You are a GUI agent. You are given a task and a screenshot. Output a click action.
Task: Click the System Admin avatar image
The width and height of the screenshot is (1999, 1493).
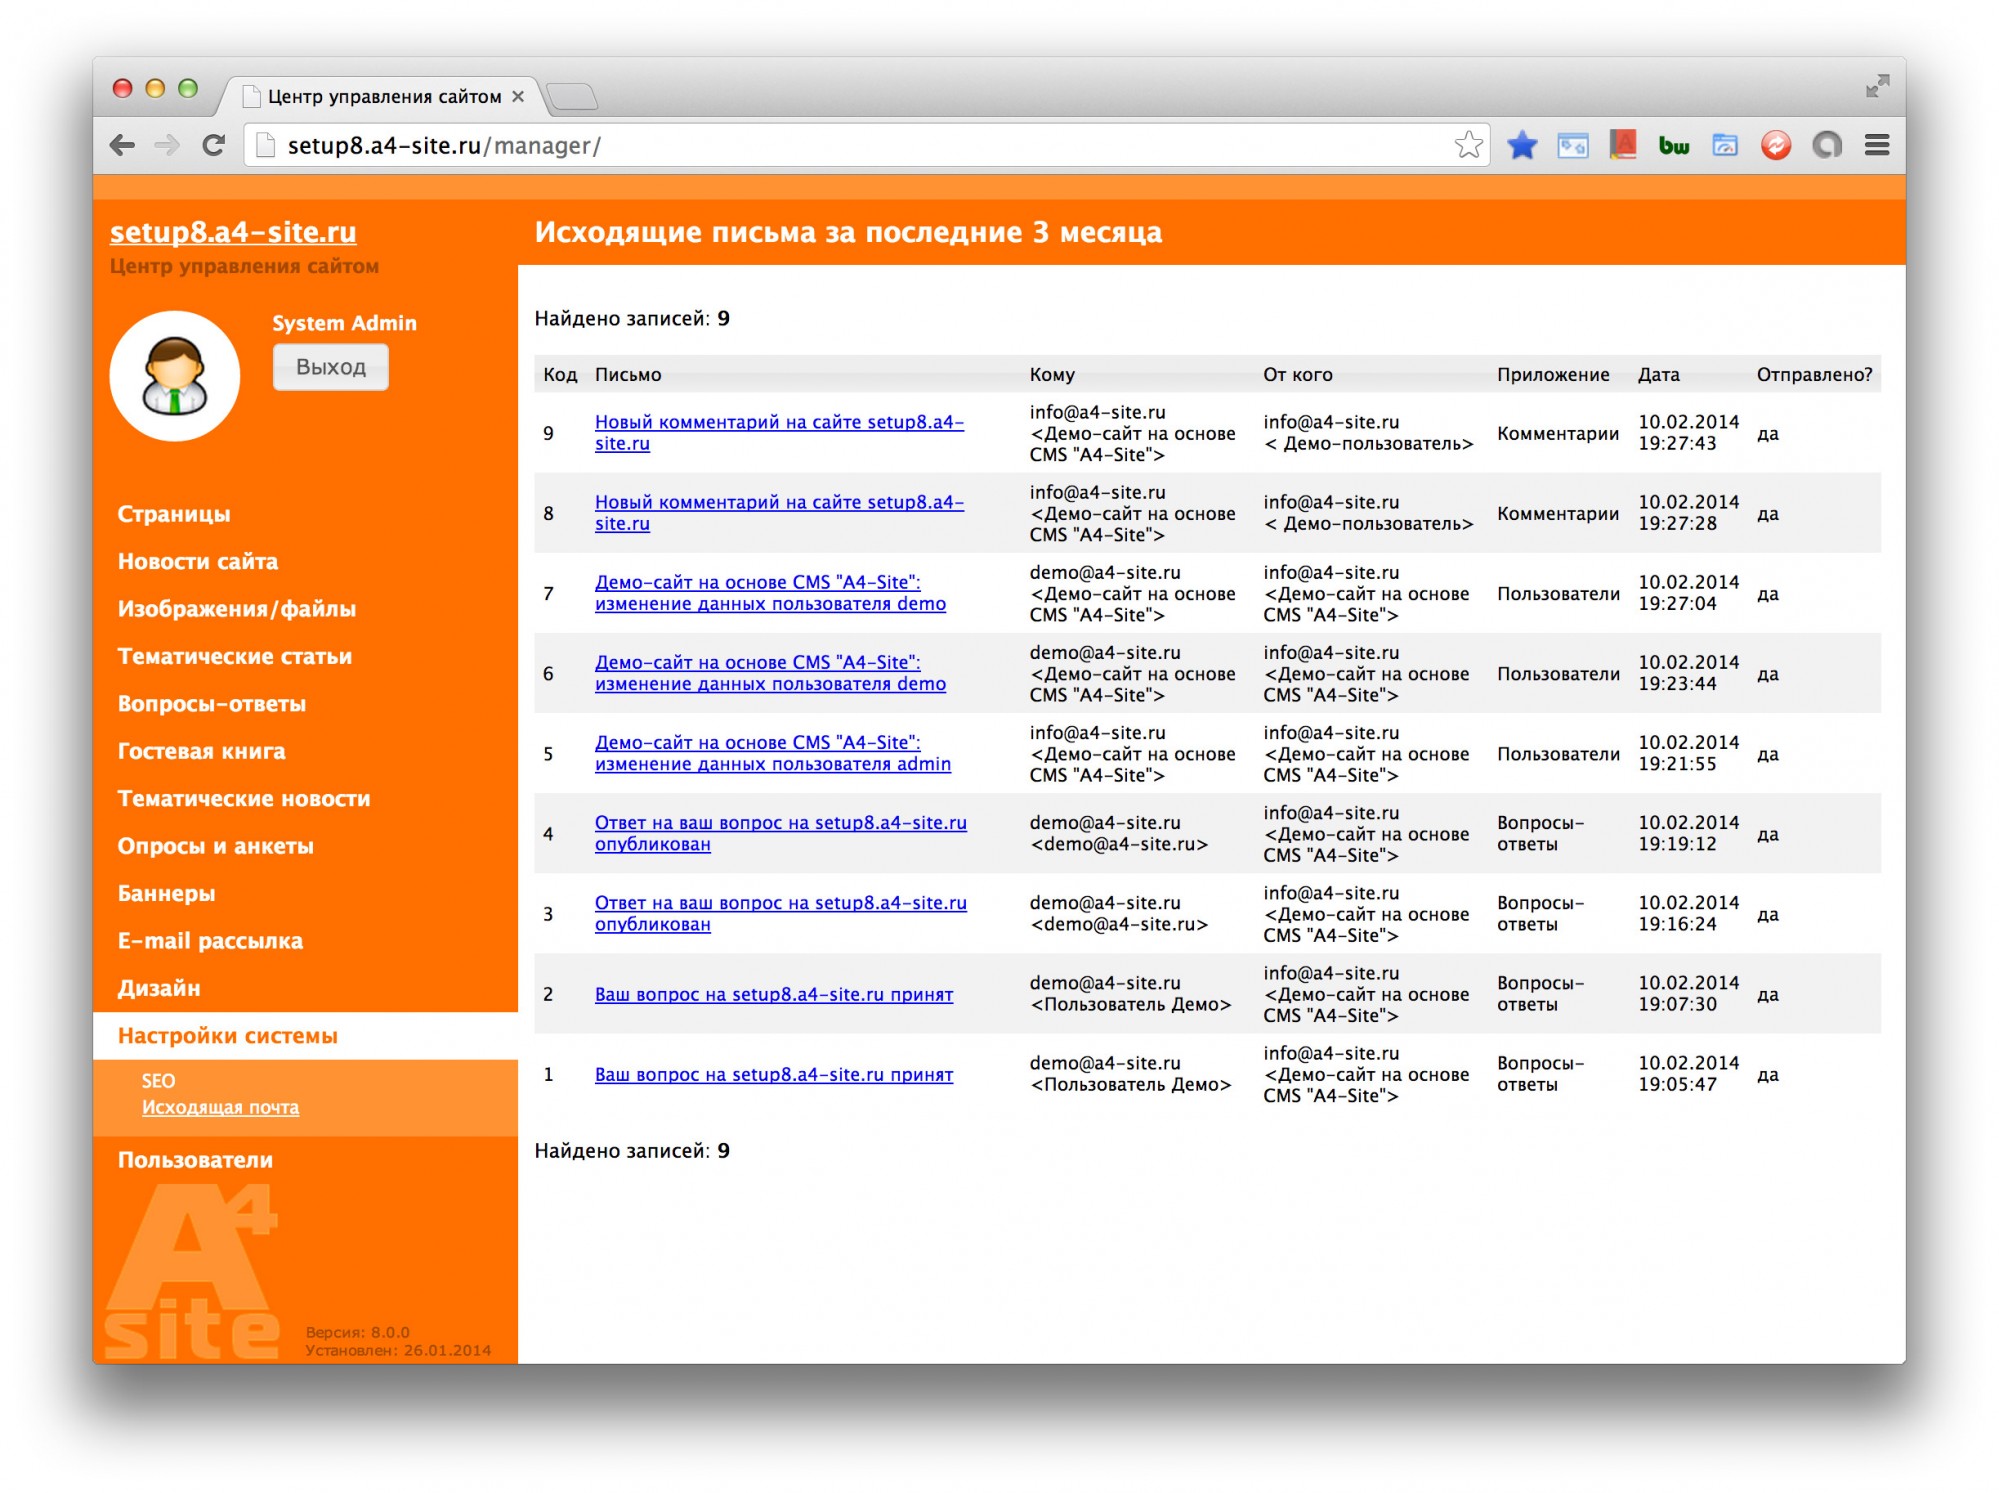(x=175, y=376)
